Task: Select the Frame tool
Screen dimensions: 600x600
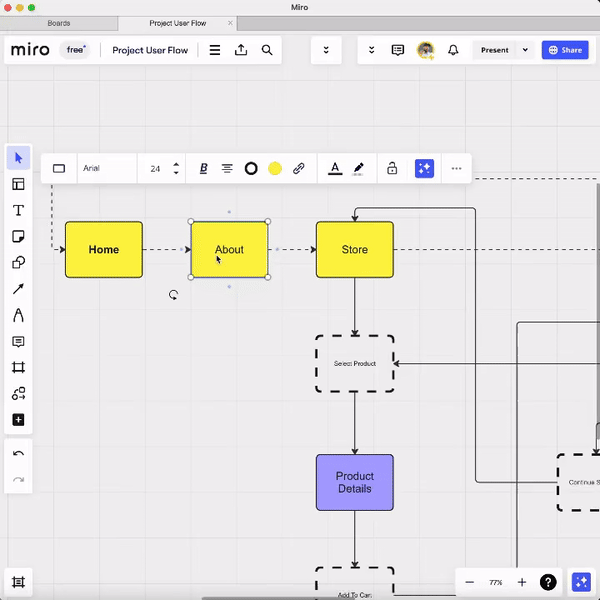Action: pyautogui.click(x=18, y=368)
